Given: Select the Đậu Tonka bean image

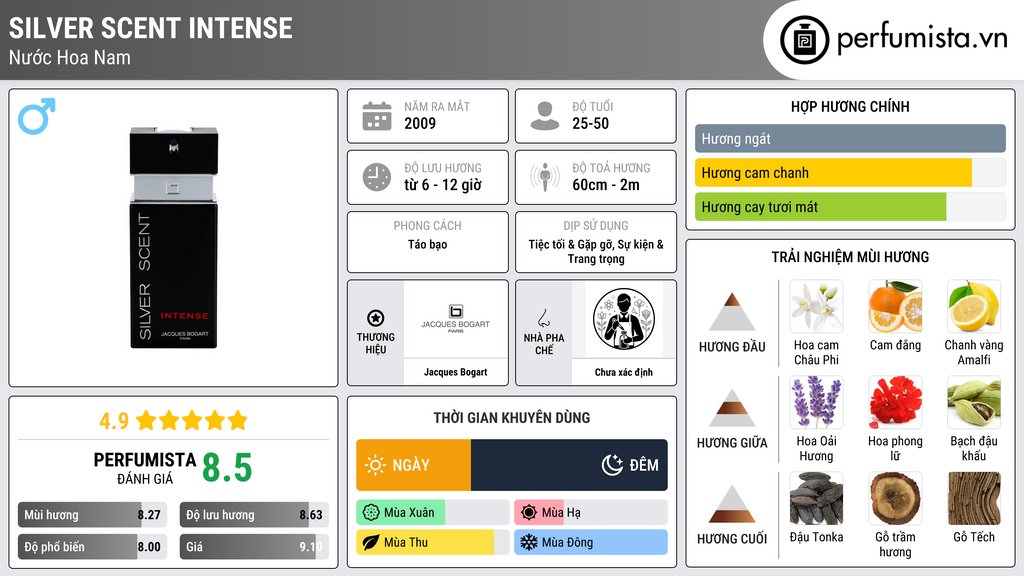Looking at the screenshot, I should [x=816, y=498].
